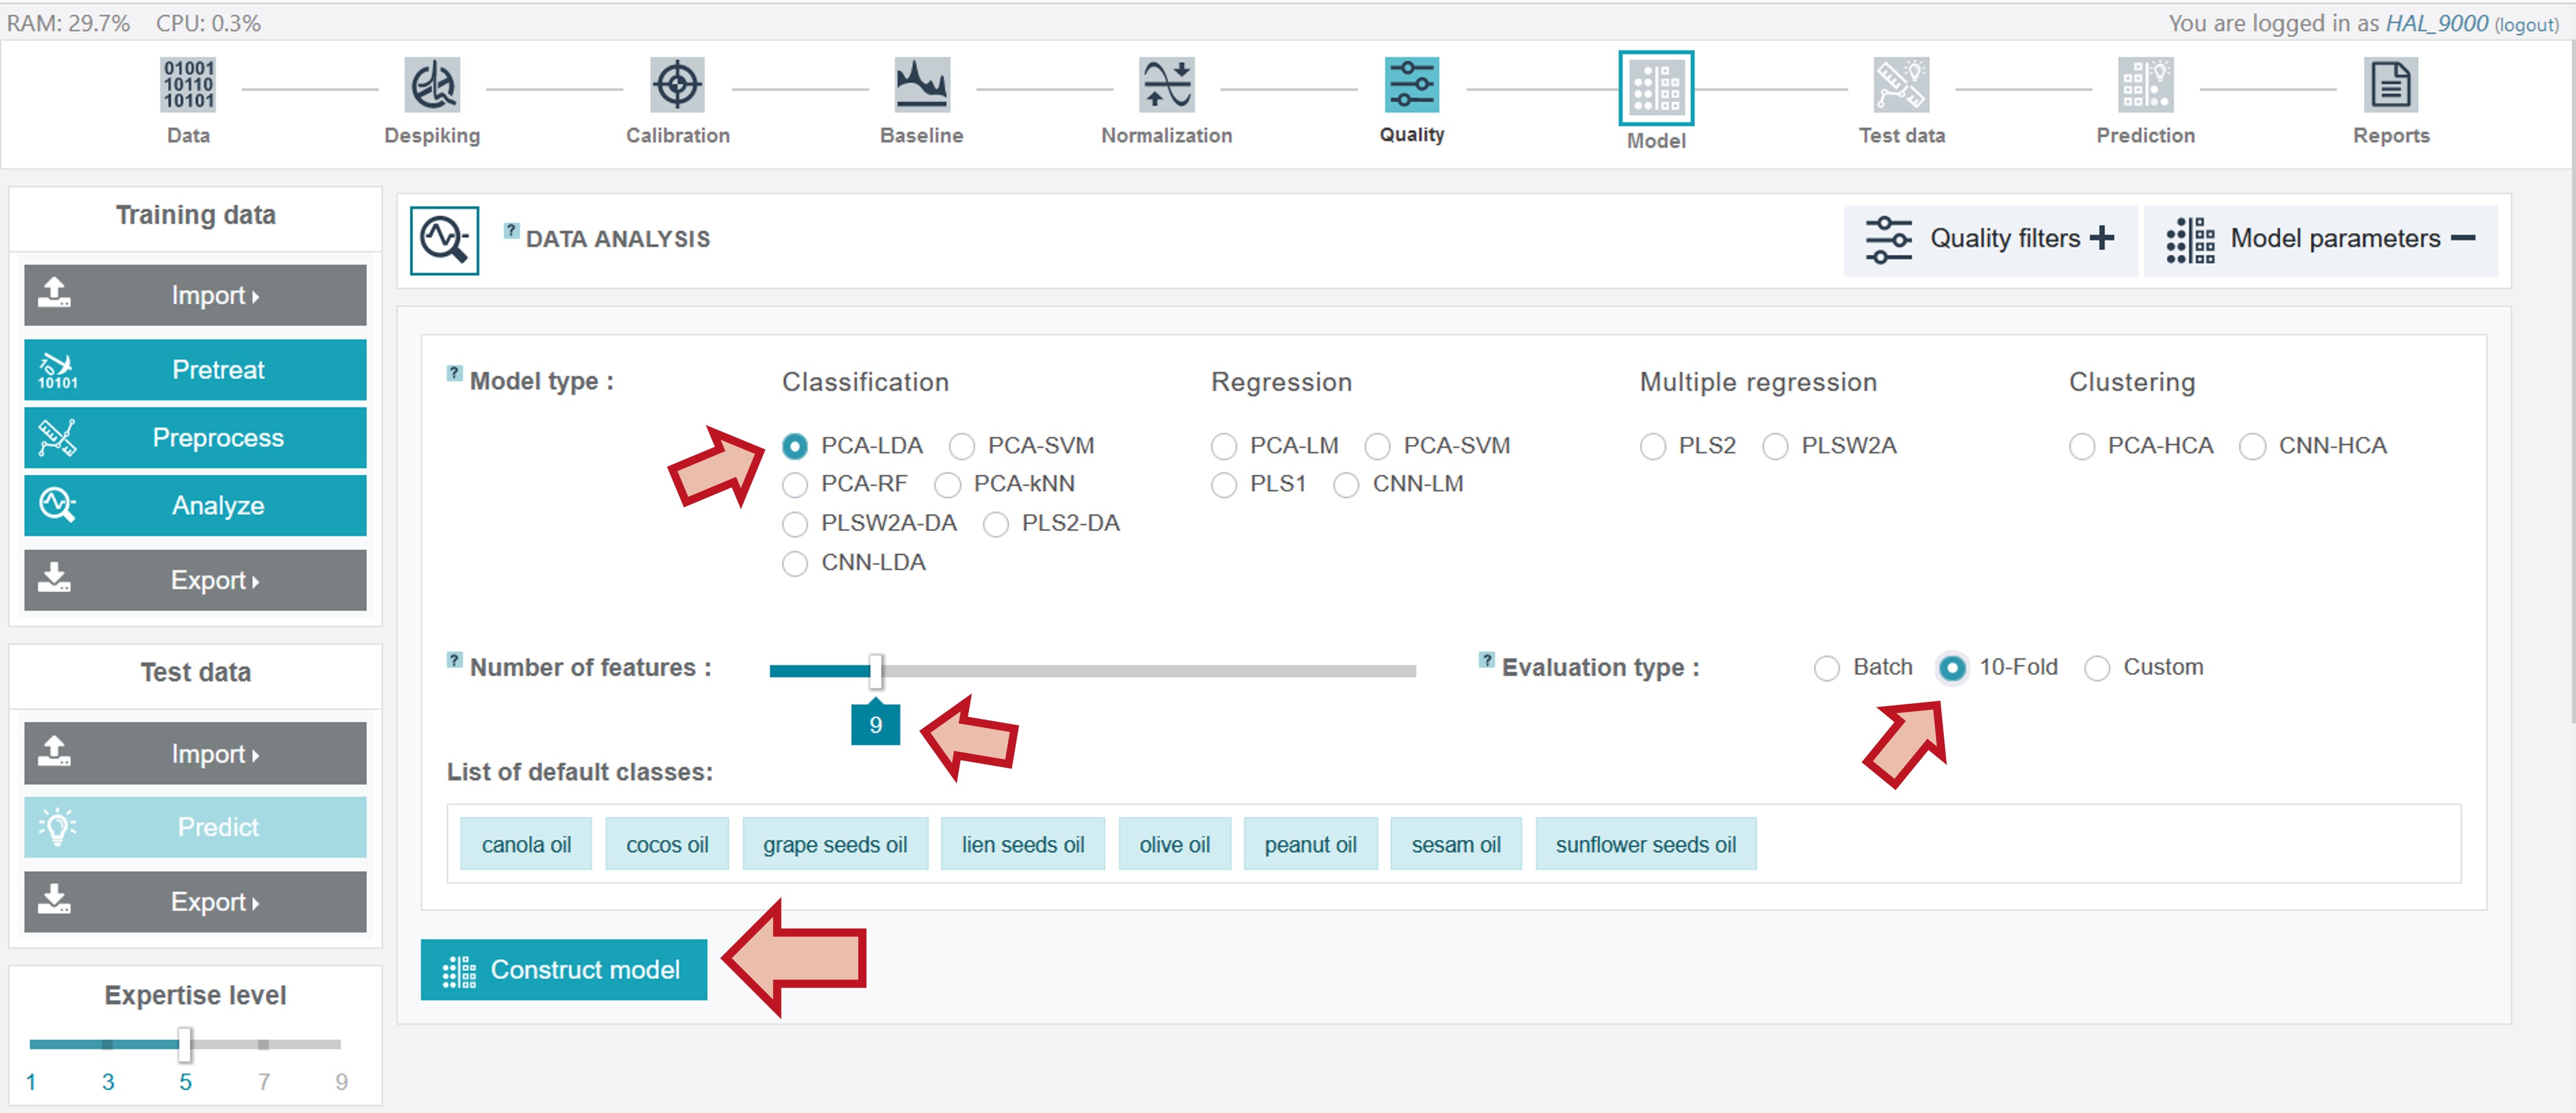Select Batch evaluation type

pyautogui.click(x=1826, y=668)
